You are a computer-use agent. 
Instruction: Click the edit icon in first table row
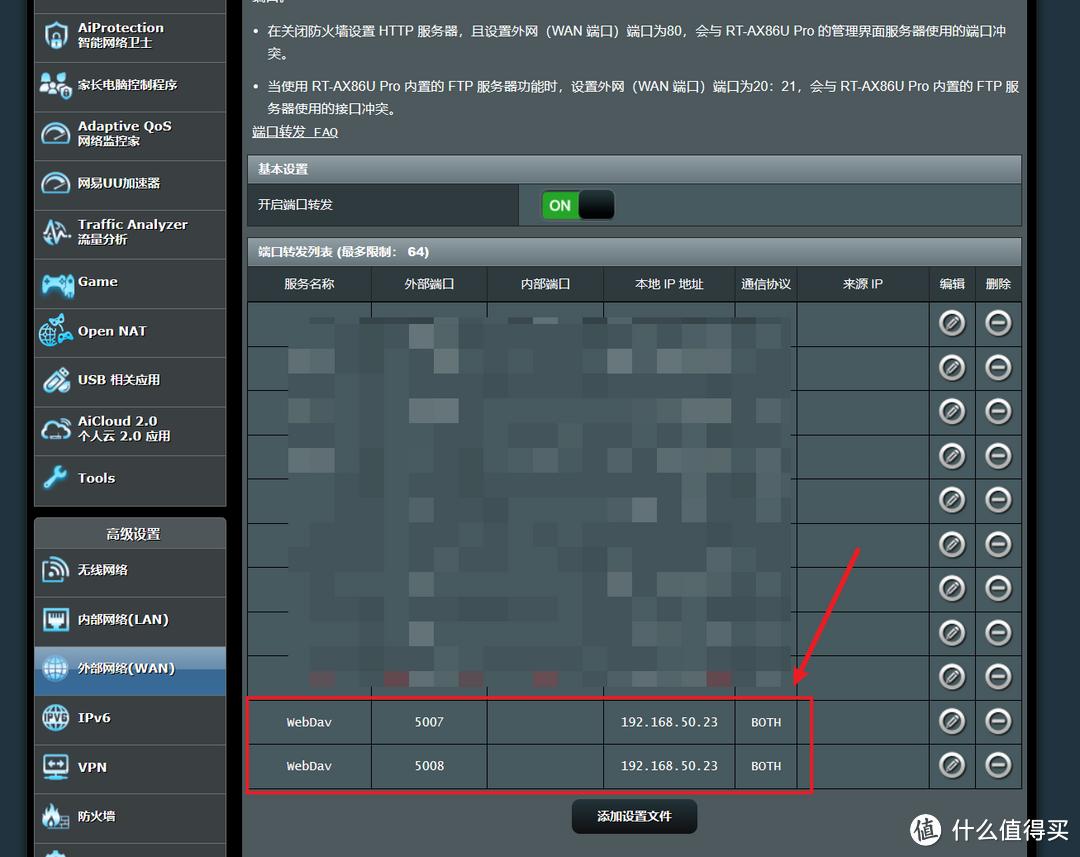point(951,323)
